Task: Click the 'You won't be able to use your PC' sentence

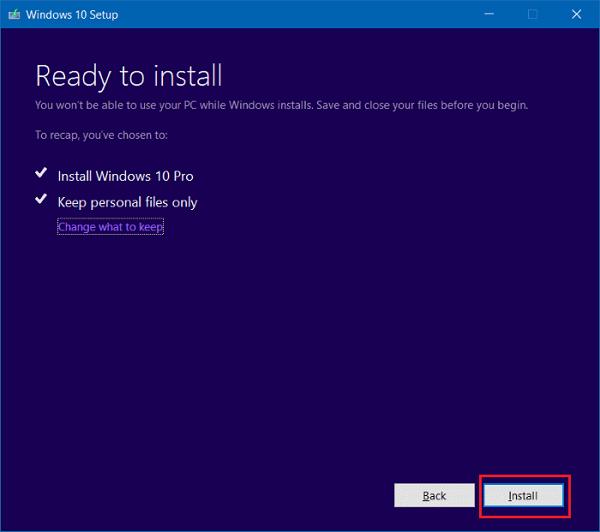Action: tap(282, 105)
